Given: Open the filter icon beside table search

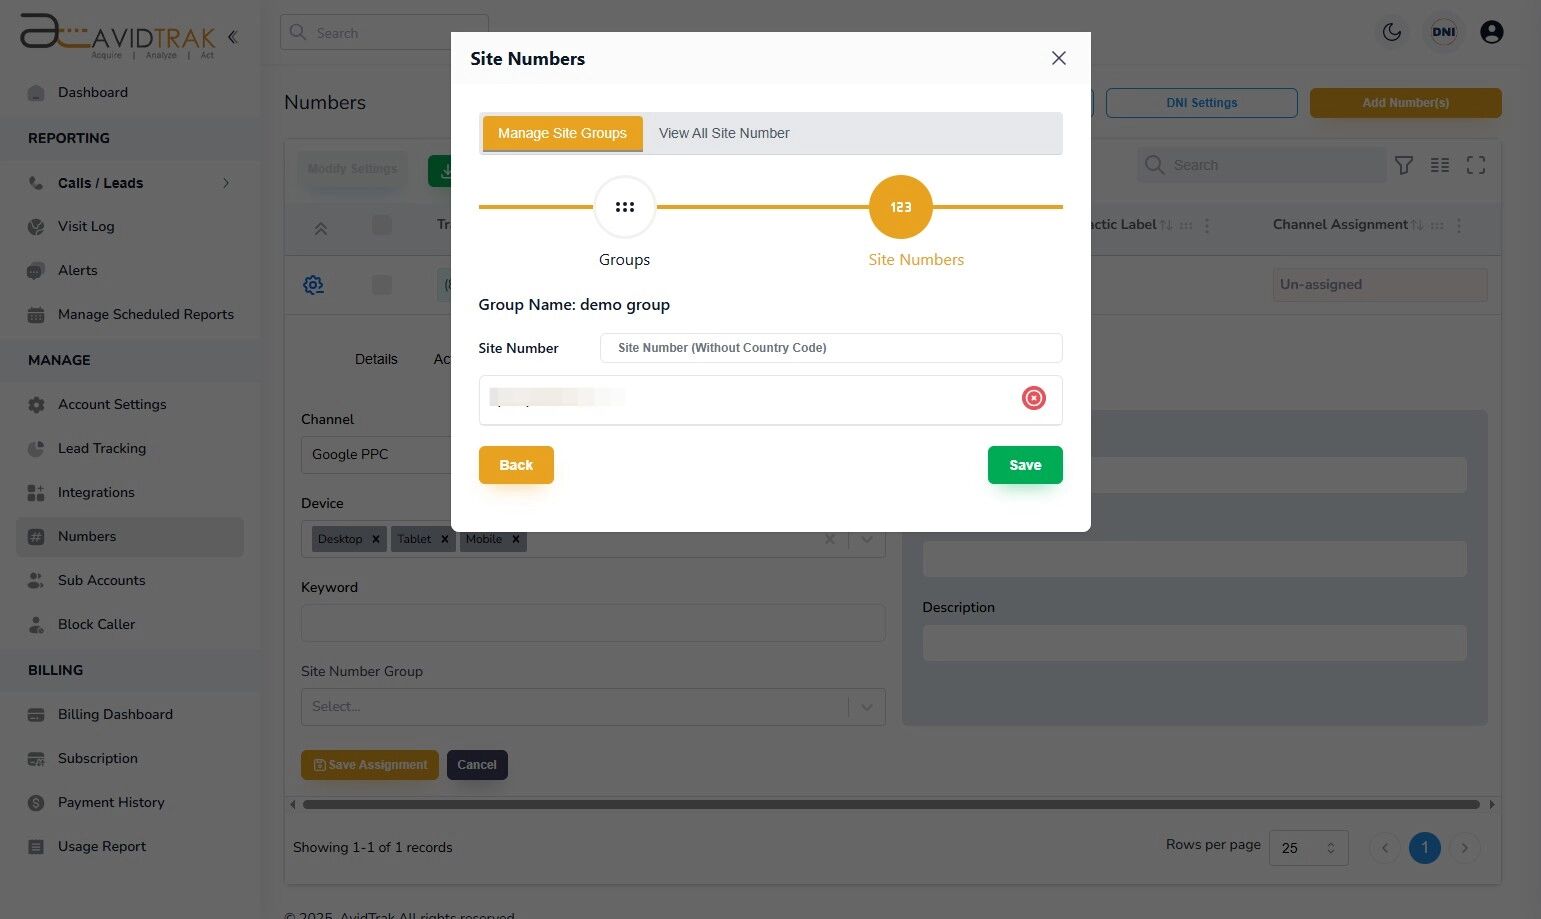Looking at the screenshot, I should coord(1404,165).
